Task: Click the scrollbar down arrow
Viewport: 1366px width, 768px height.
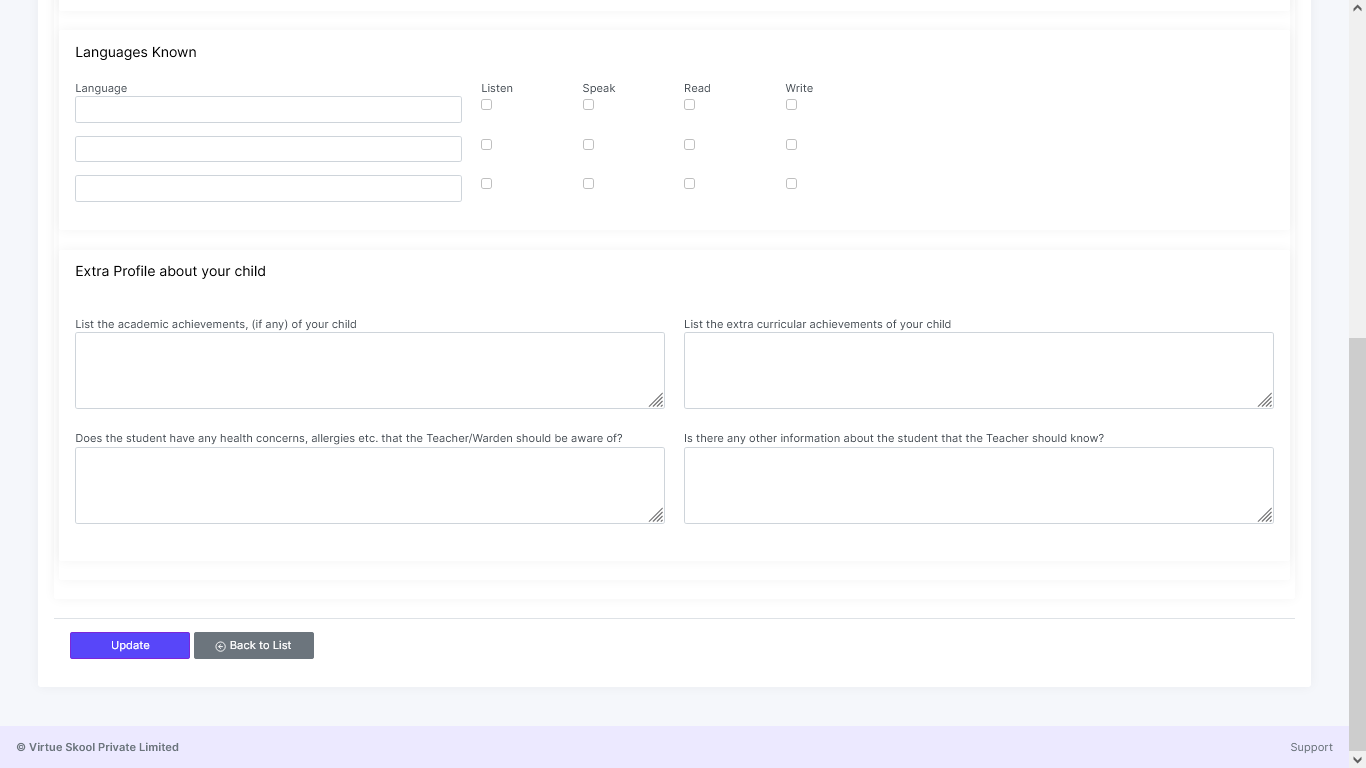Action: [1357, 759]
